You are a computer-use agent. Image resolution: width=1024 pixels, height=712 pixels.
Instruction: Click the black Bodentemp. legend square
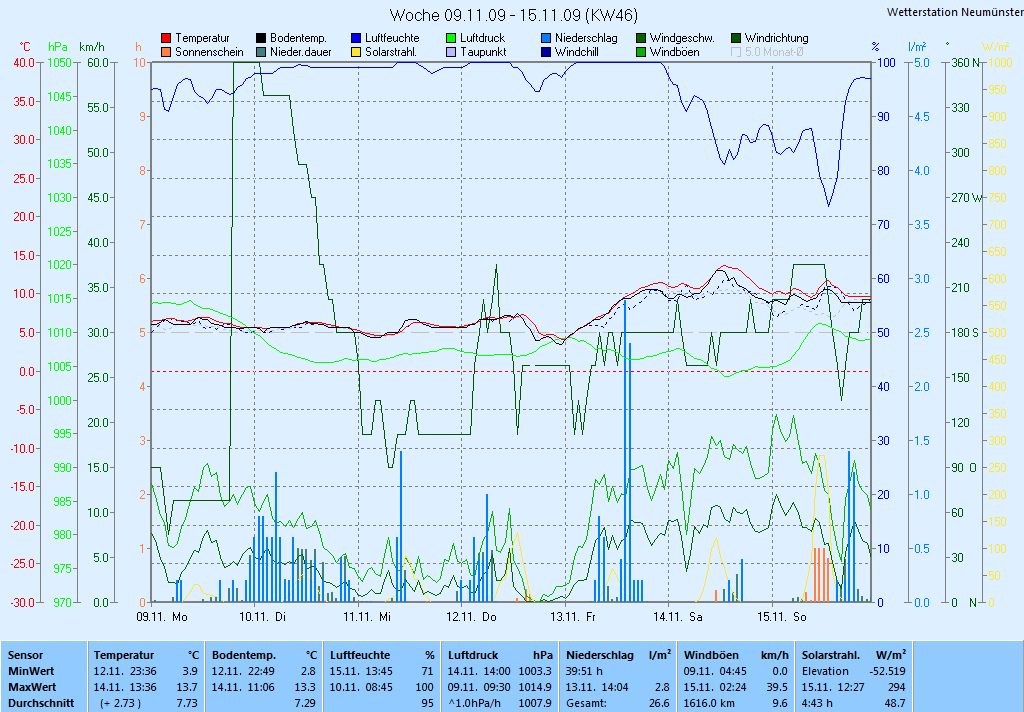[x=261, y=38]
